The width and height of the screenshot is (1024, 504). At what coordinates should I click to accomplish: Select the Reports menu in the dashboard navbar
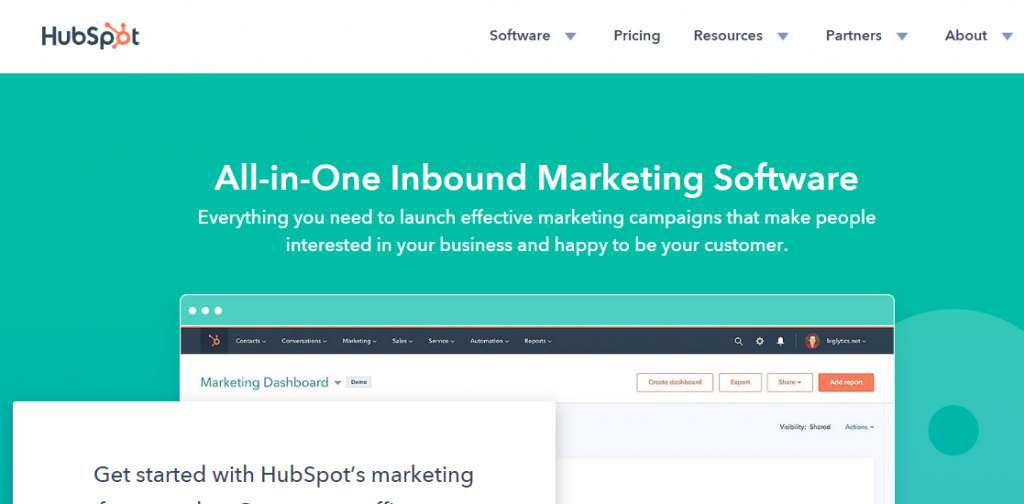pyautogui.click(x=537, y=341)
